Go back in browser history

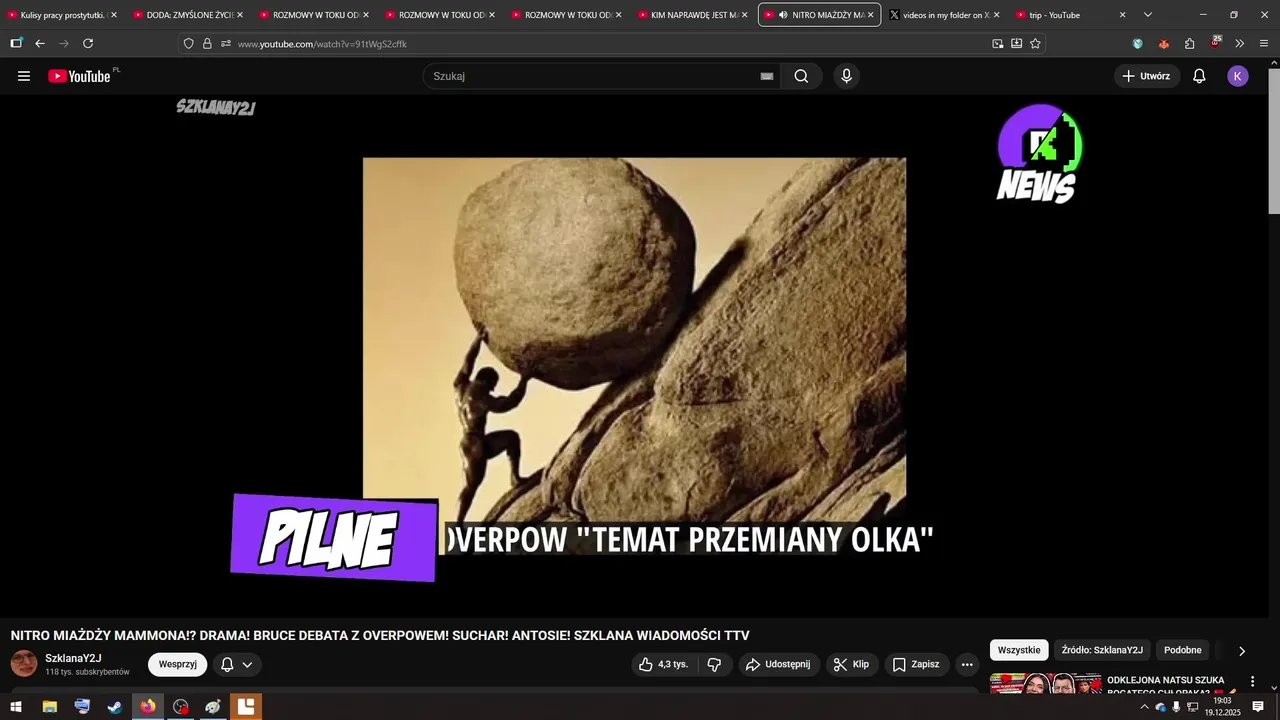tap(40, 43)
